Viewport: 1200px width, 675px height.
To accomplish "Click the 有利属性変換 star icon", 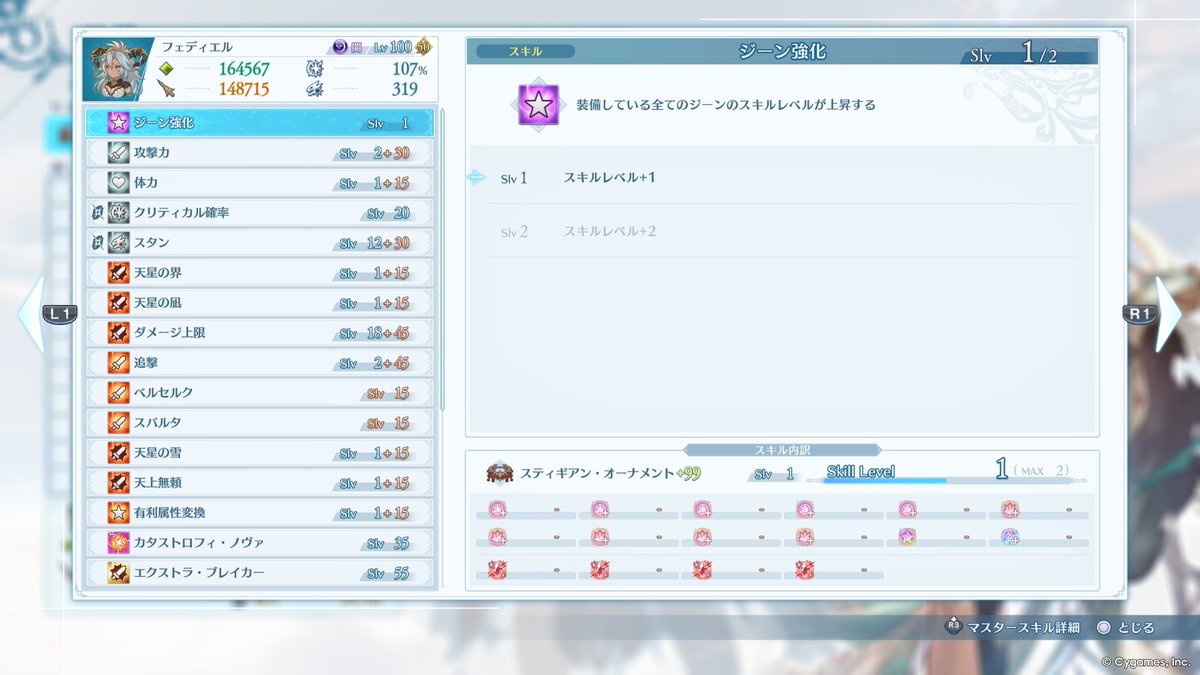I will pyautogui.click(x=119, y=513).
